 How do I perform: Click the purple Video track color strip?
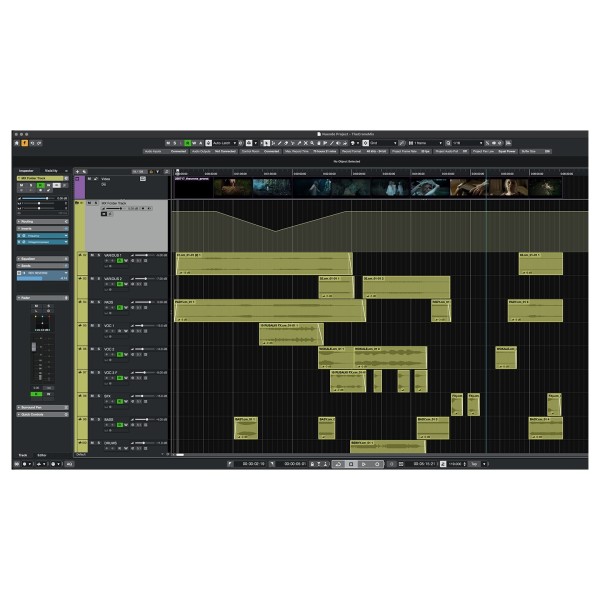(x=80, y=187)
